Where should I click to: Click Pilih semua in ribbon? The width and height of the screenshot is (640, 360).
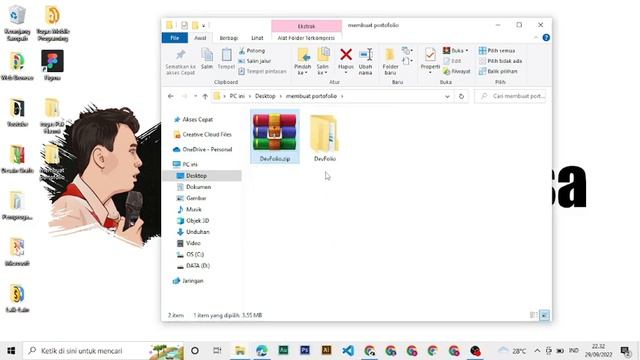pyautogui.click(x=497, y=51)
